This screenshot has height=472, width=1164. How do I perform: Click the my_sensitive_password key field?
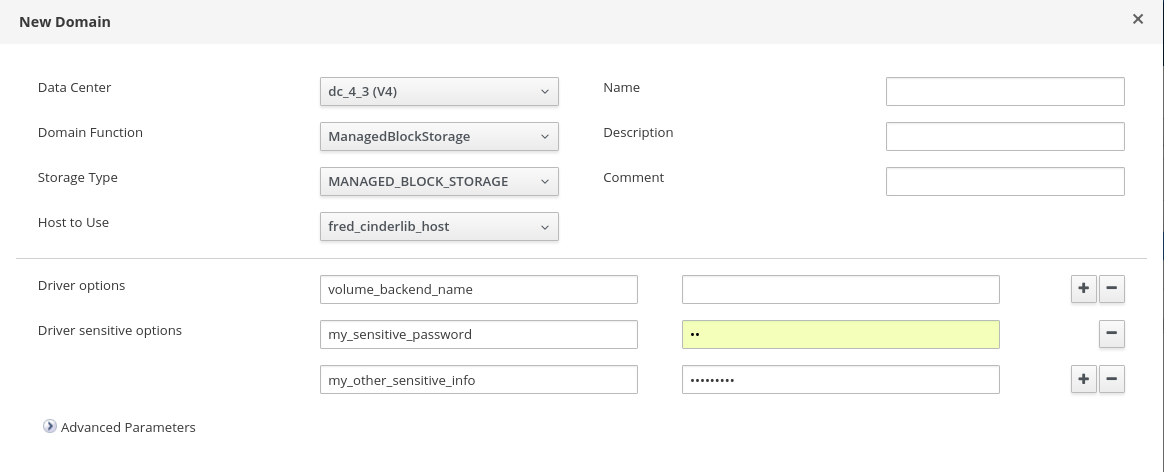(x=478, y=334)
